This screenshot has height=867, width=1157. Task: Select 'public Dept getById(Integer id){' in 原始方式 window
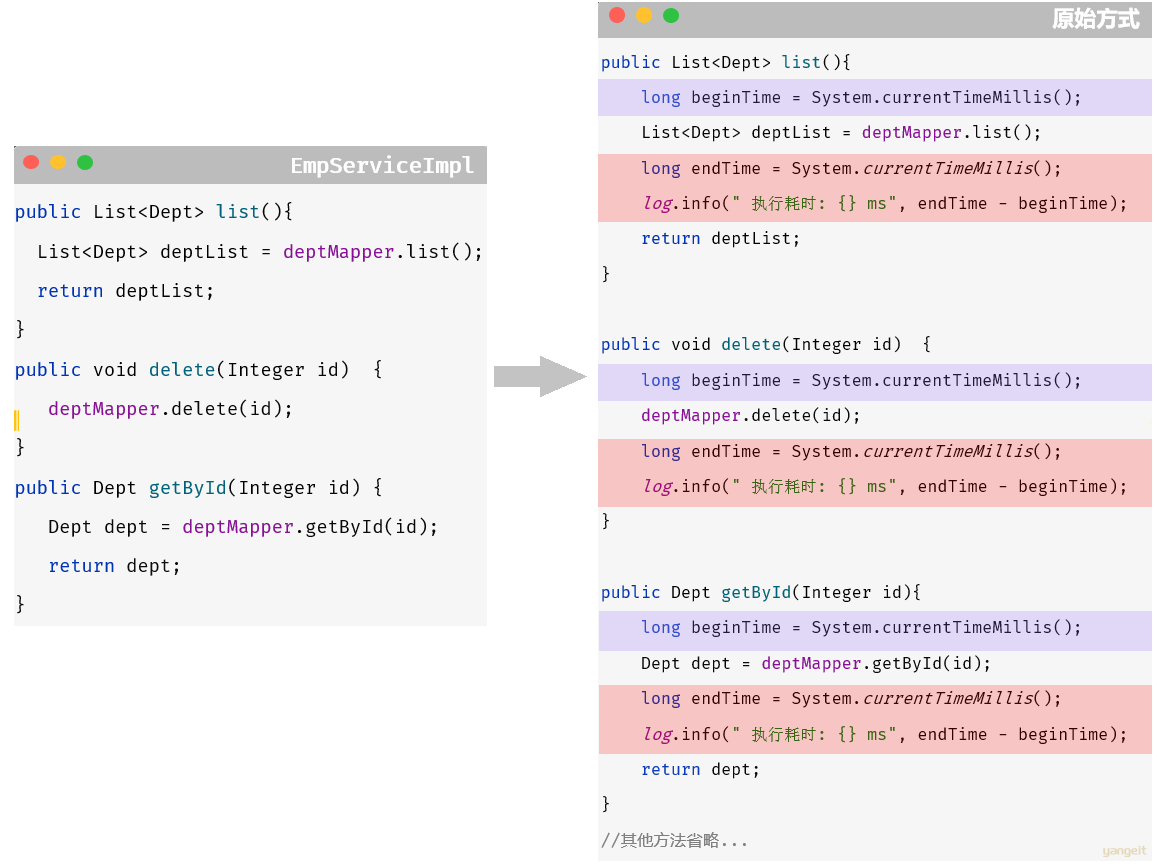point(761,593)
